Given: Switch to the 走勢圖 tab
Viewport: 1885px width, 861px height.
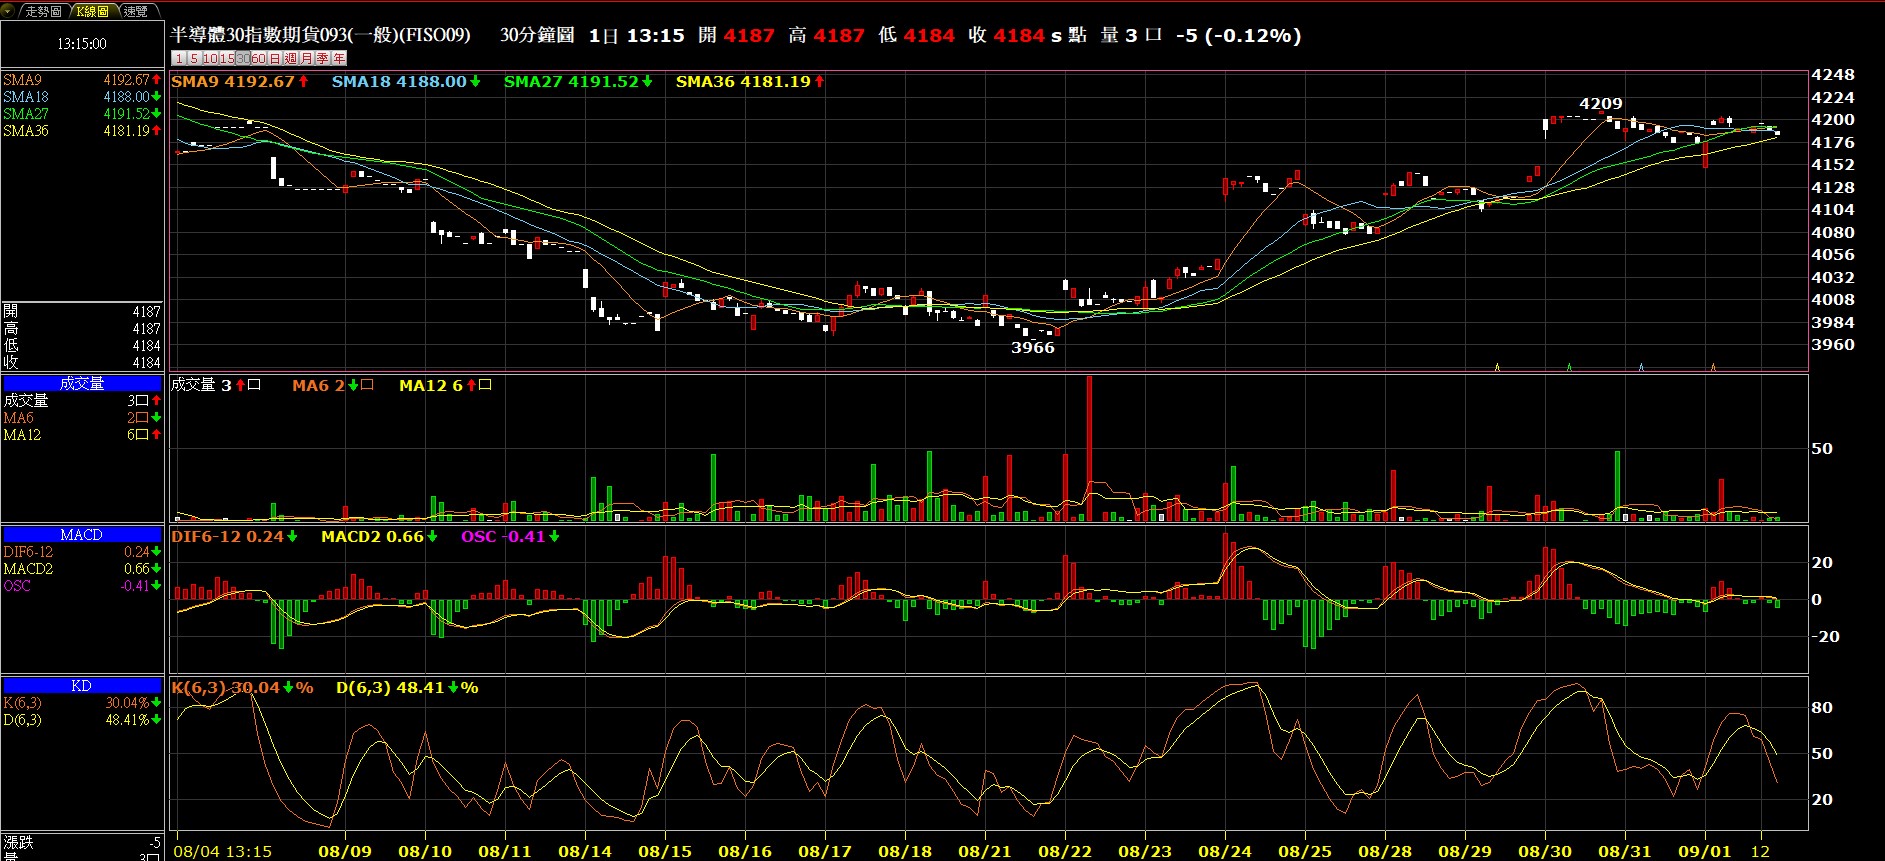Looking at the screenshot, I should click(x=43, y=11).
